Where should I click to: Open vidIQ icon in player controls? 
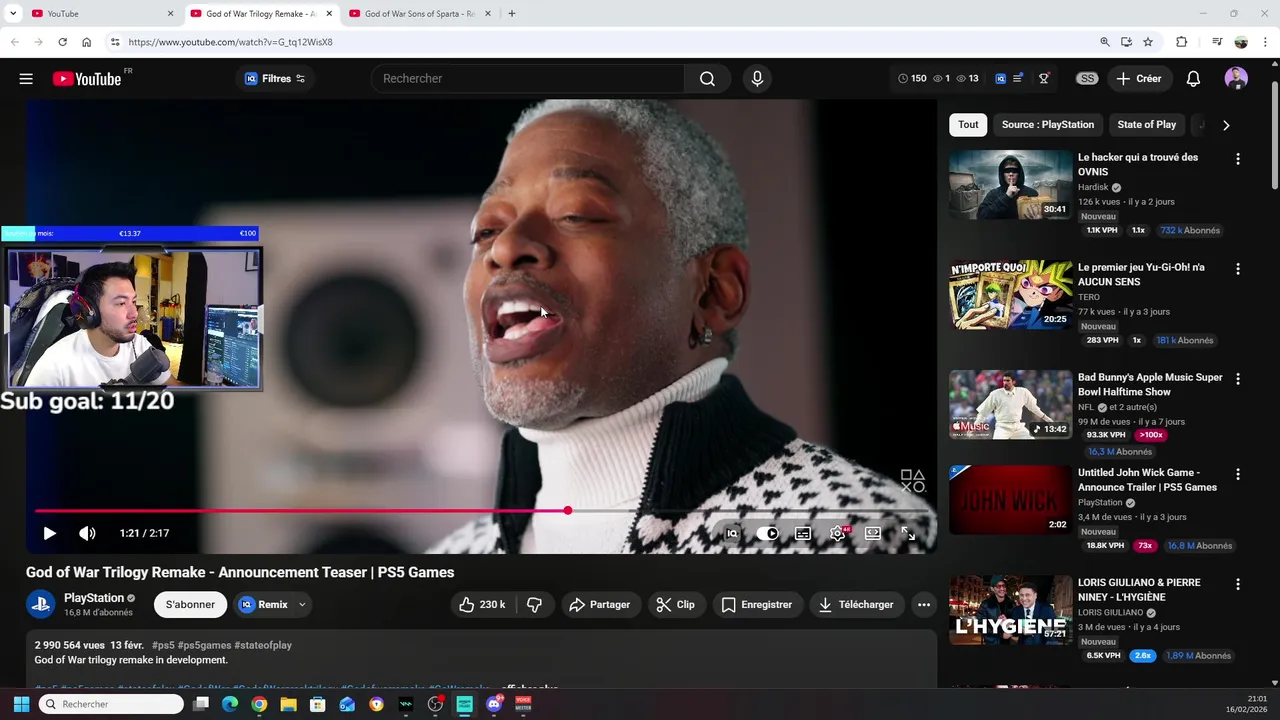tap(732, 534)
